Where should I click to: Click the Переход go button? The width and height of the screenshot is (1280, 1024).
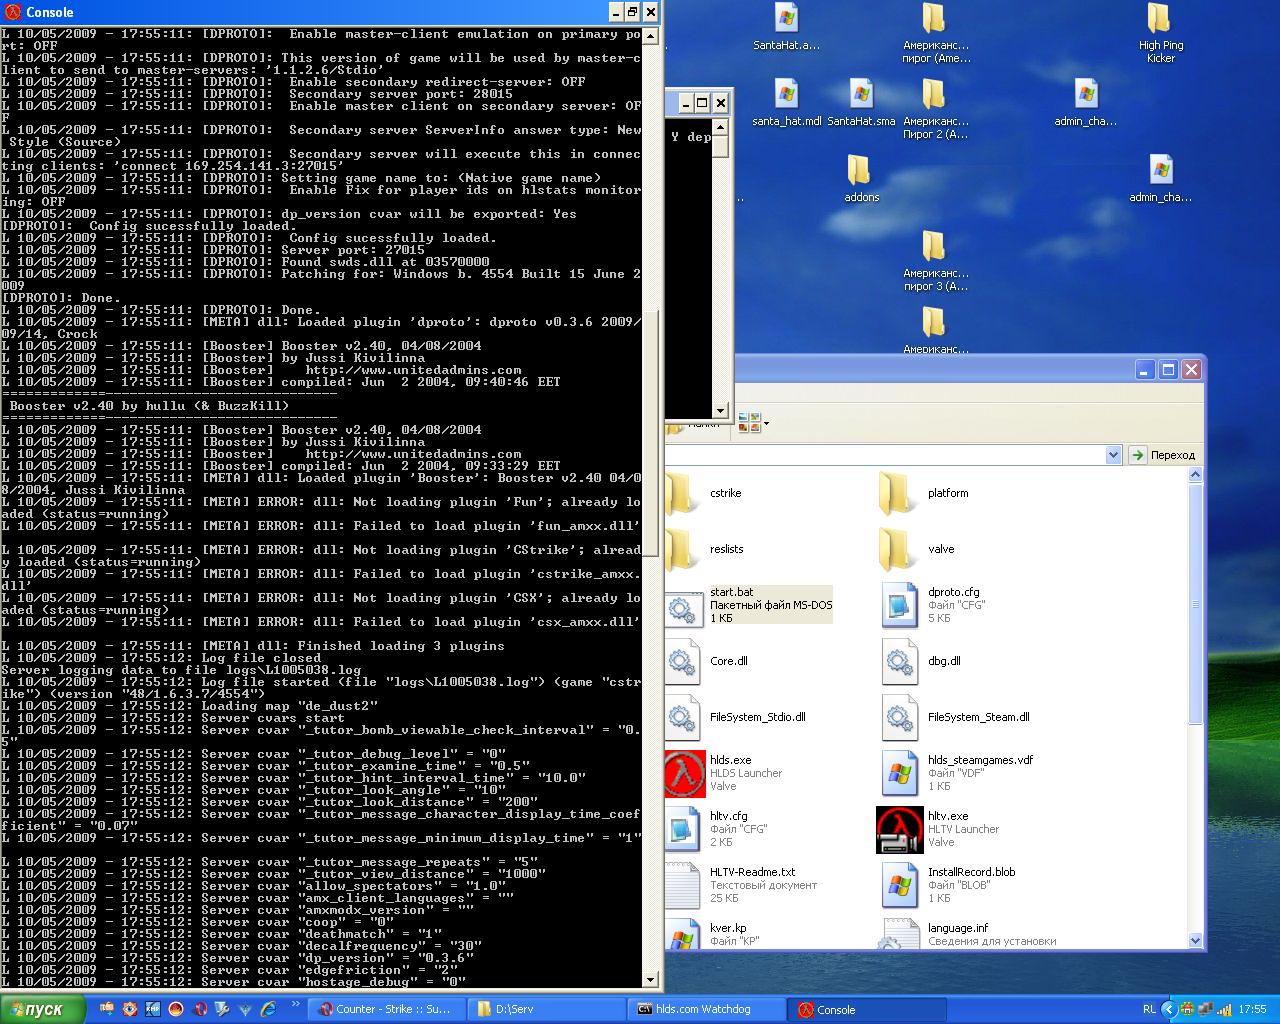(1163, 455)
